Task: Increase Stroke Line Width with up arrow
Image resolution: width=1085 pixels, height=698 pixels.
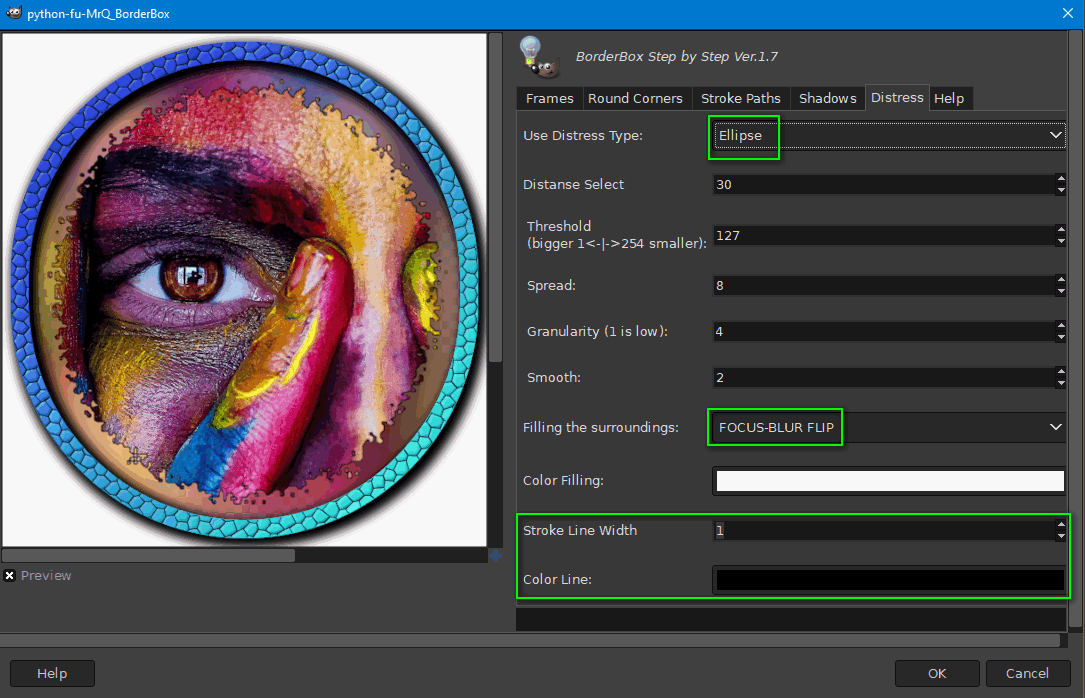Action: [1061, 525]
